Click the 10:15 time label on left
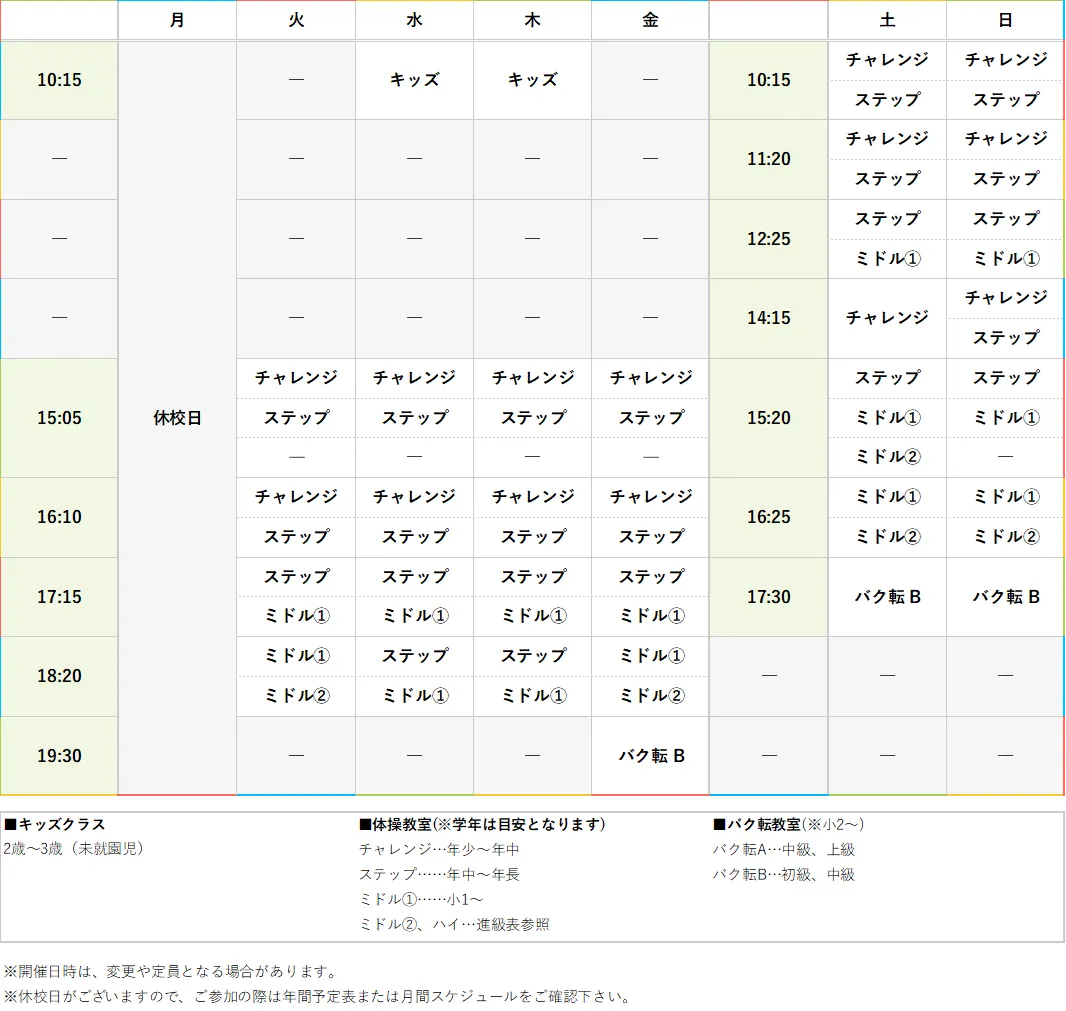 tap(58, 80)
